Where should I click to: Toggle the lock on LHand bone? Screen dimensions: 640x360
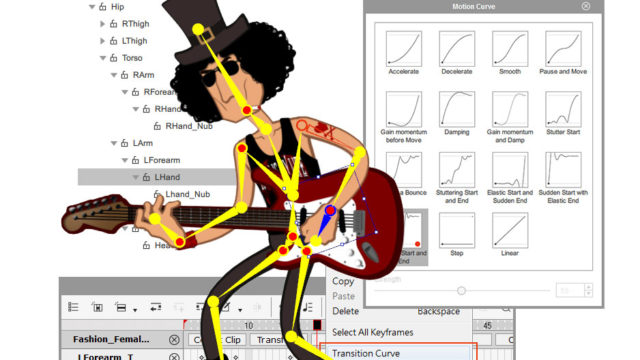(x=147, y=177)
